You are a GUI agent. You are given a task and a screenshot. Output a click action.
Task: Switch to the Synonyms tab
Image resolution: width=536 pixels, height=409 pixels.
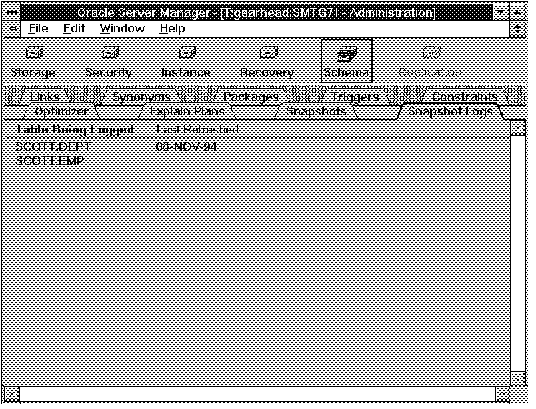[141, 97]
